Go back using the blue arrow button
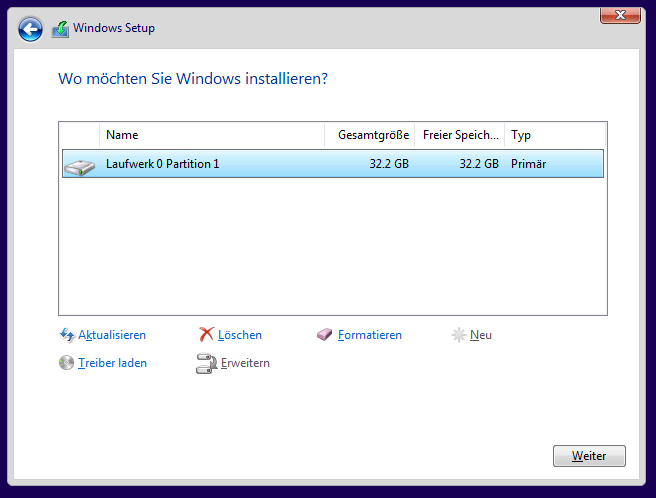The height and width of the screenshot is (498, 656). click(30, 29)
